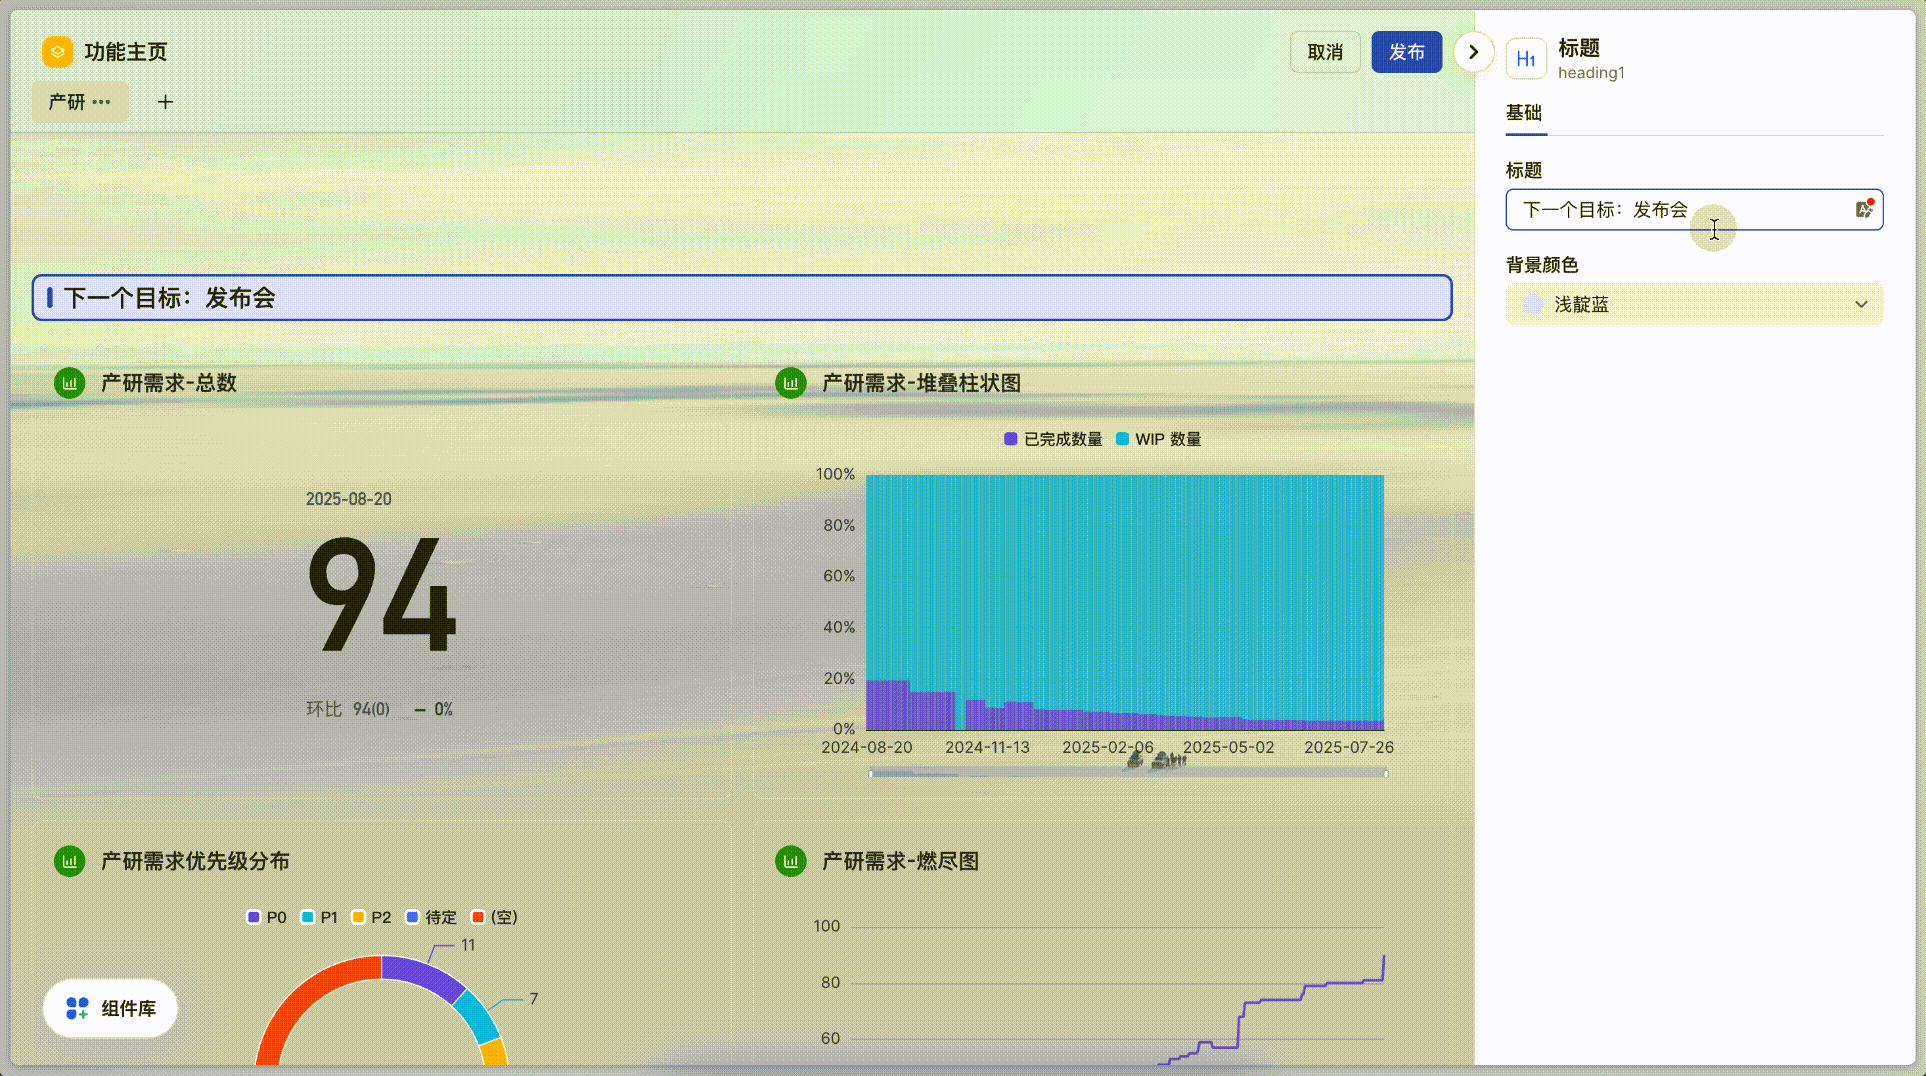Select the 下一个目标：发布会 heading block
The image size is (1926, 1076).
pyautogui.click(x=742, y=298)
